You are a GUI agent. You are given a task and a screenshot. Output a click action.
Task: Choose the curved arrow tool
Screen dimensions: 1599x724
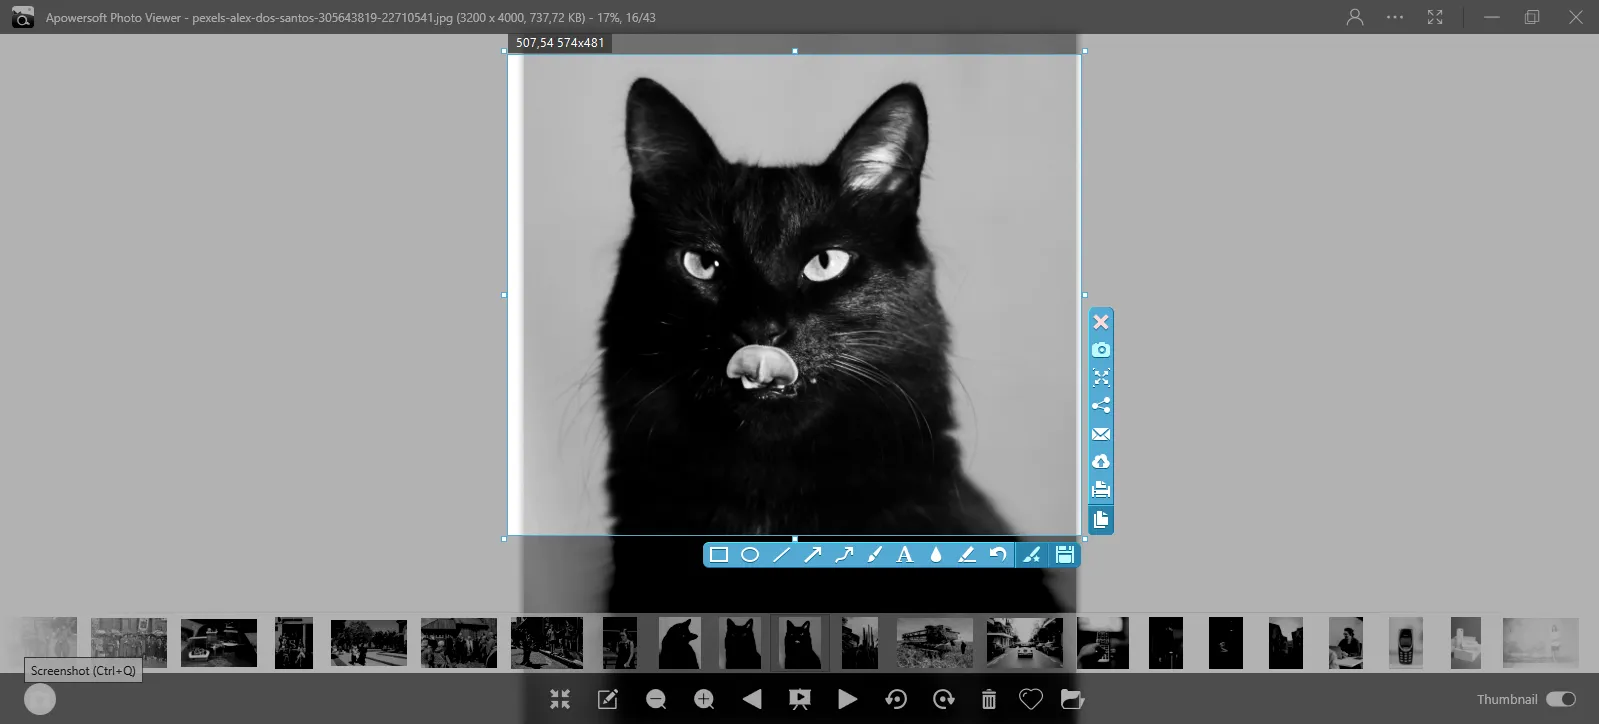(x=843, y=554)
